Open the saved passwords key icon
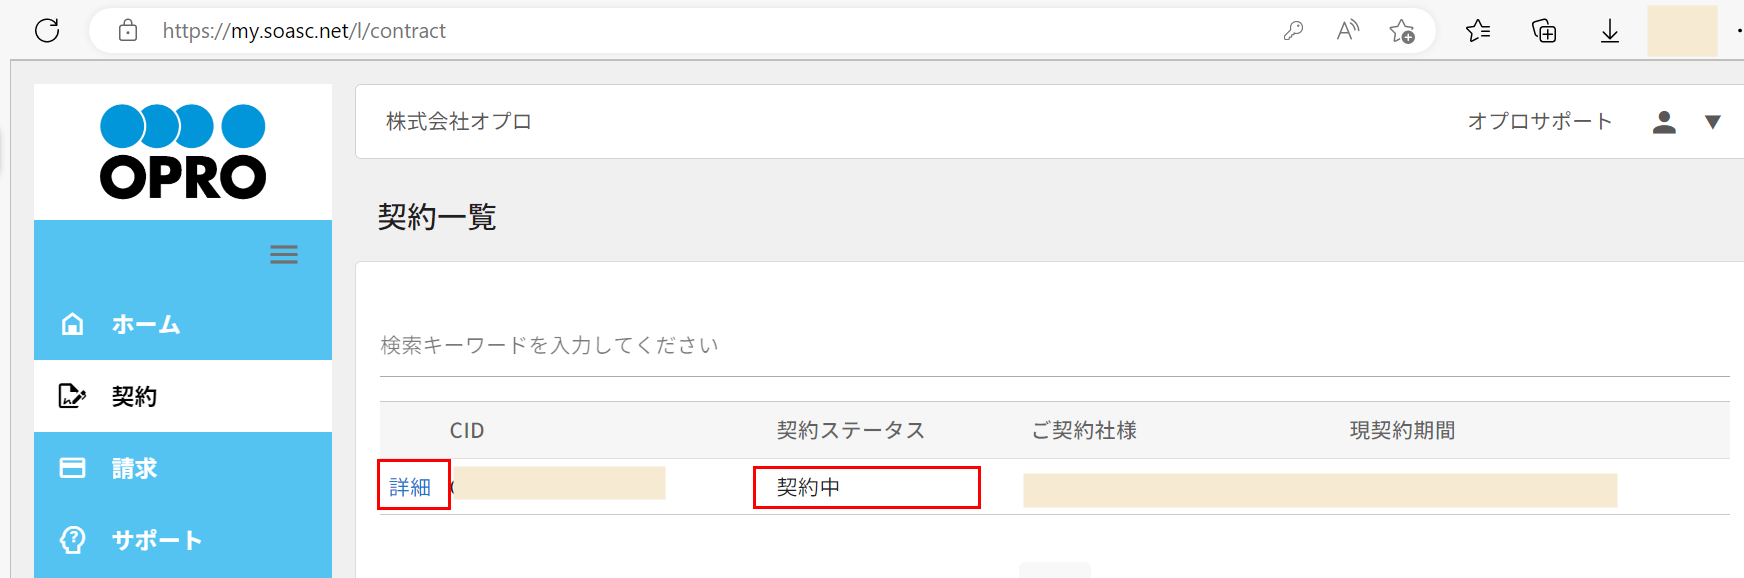Screen dimensions: 1744x578 pos(1293,31)
